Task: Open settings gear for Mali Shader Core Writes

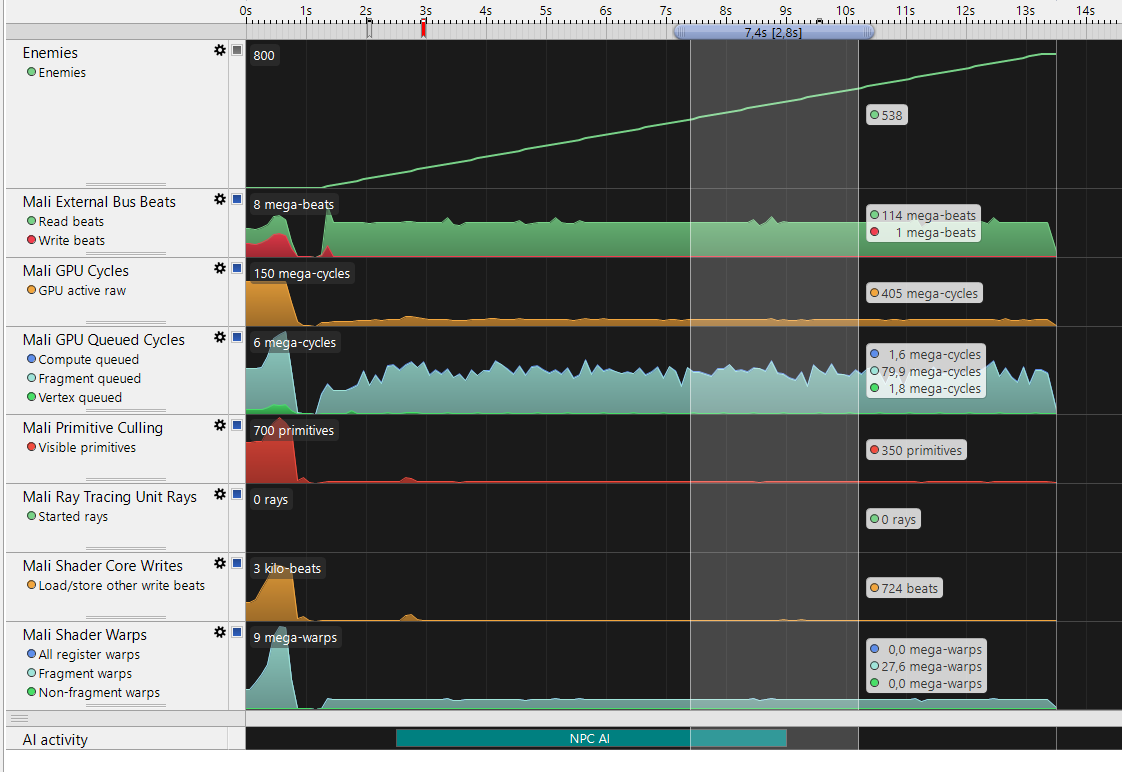Action: (x=220, y=563)
